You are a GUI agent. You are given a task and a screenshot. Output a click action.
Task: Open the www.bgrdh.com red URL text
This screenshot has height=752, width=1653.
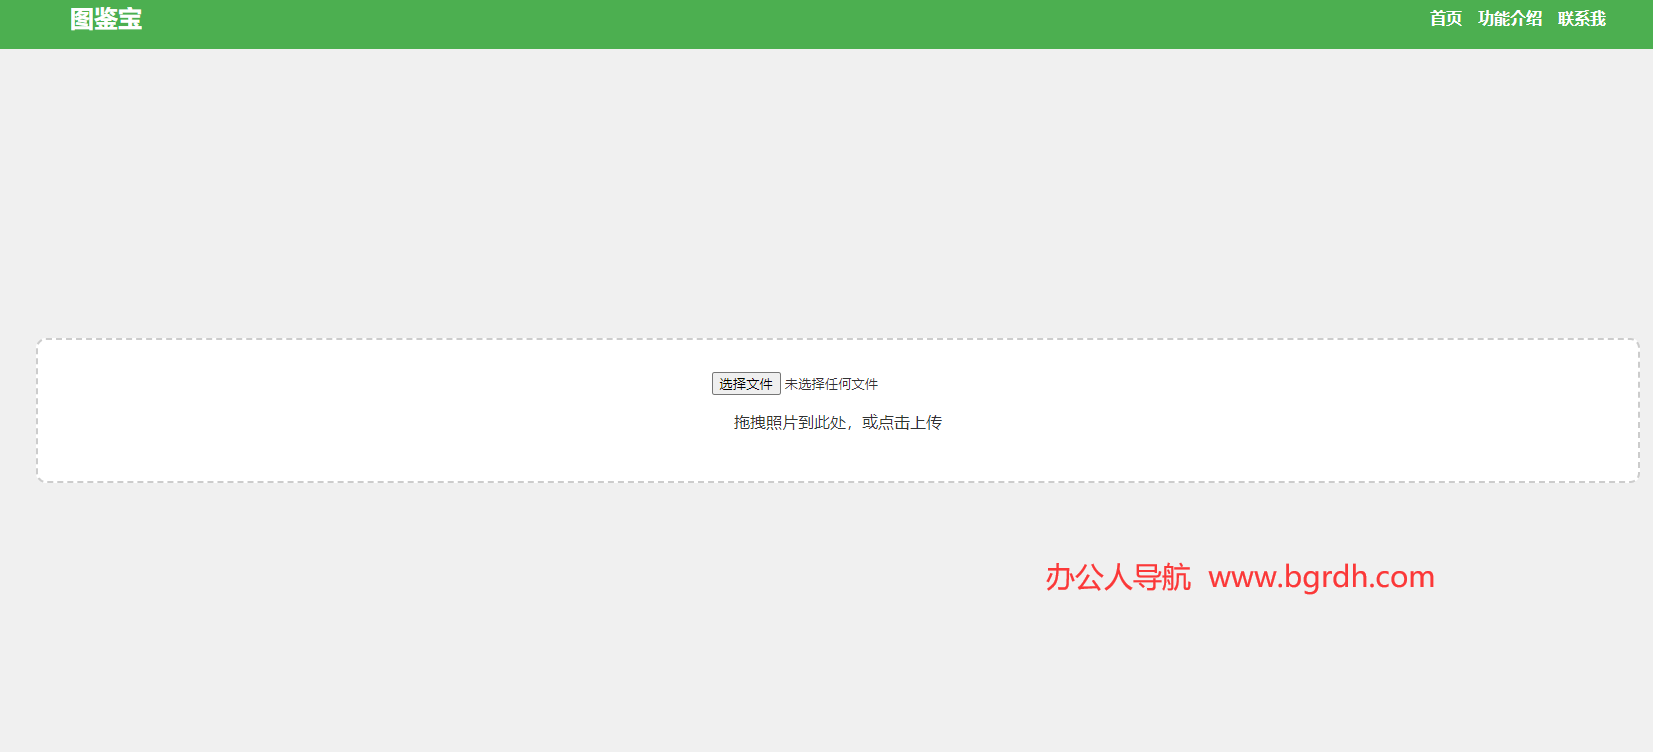pyautogui.click(x=1321, y=577)
